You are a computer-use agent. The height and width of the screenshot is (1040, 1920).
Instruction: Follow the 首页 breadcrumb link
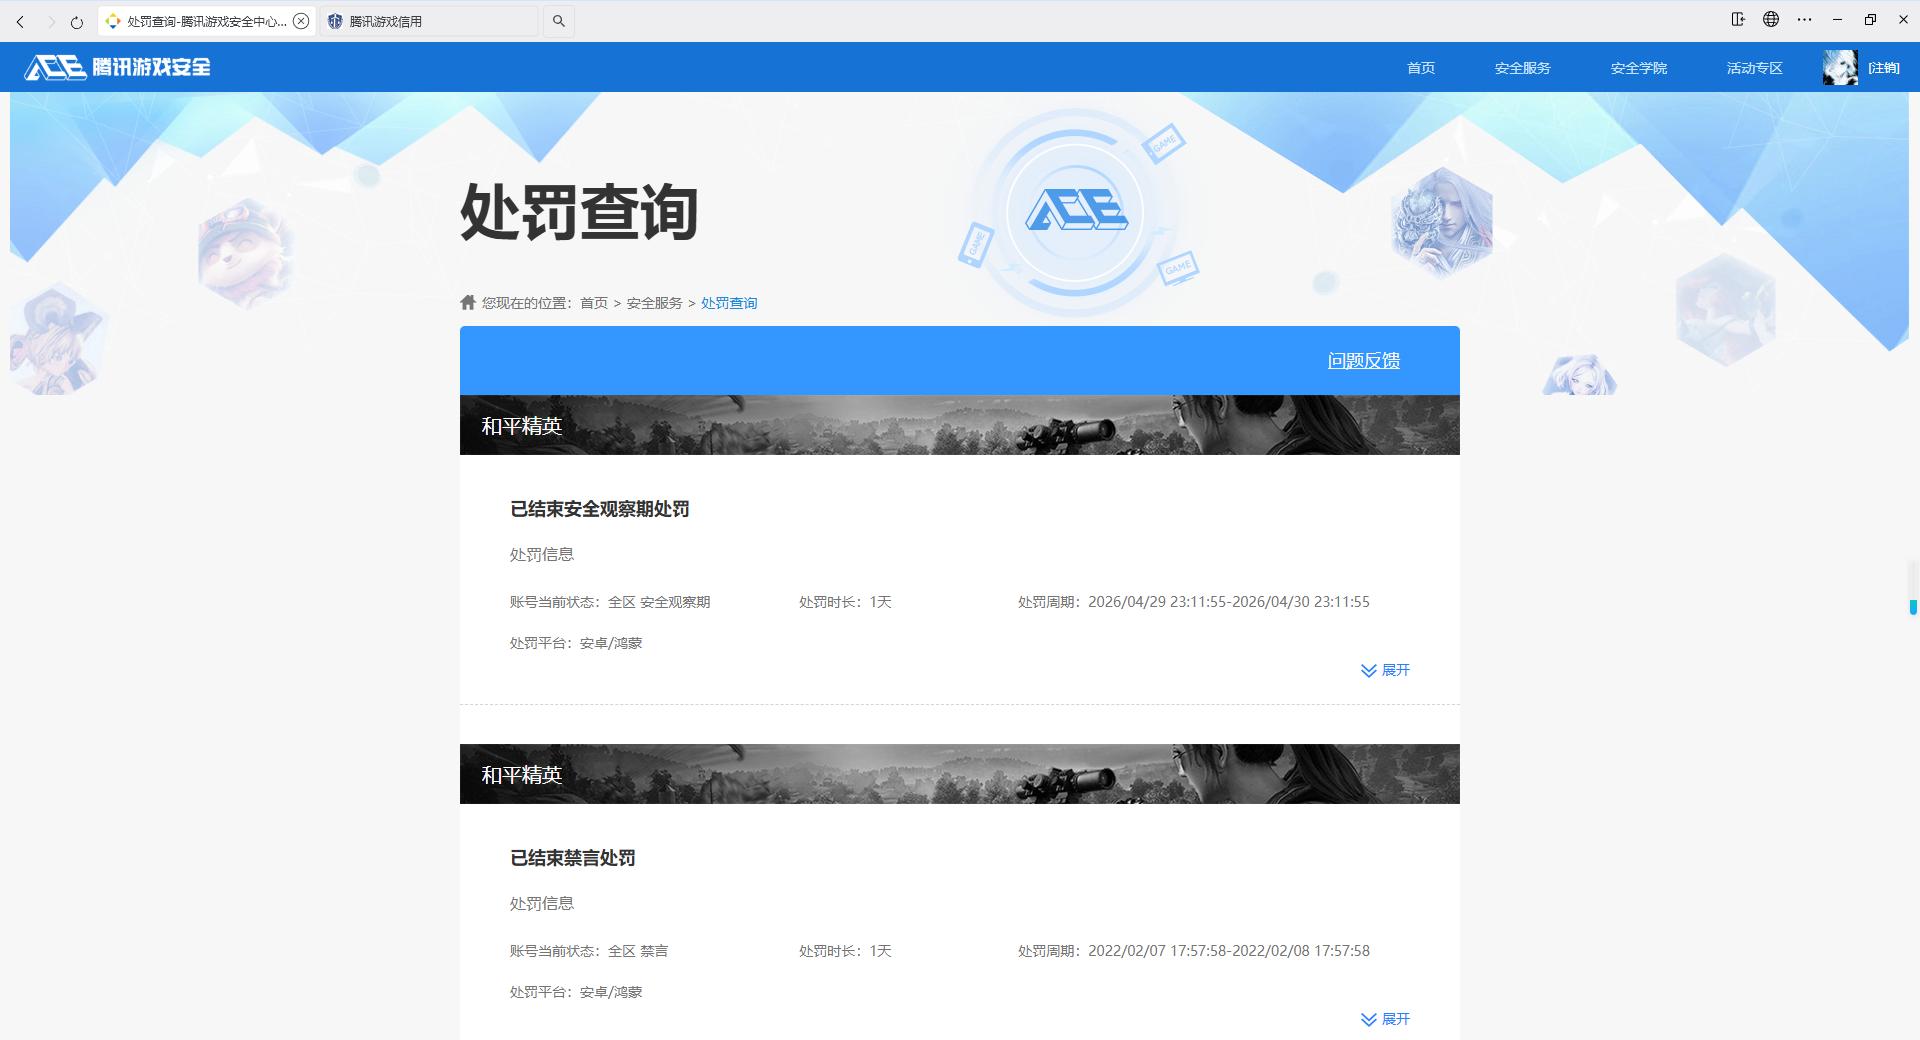tap(594, 303)
